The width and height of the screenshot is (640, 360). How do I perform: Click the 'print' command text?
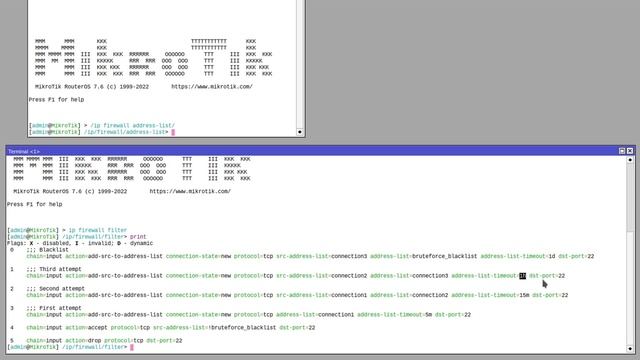(x=138, y=237)
